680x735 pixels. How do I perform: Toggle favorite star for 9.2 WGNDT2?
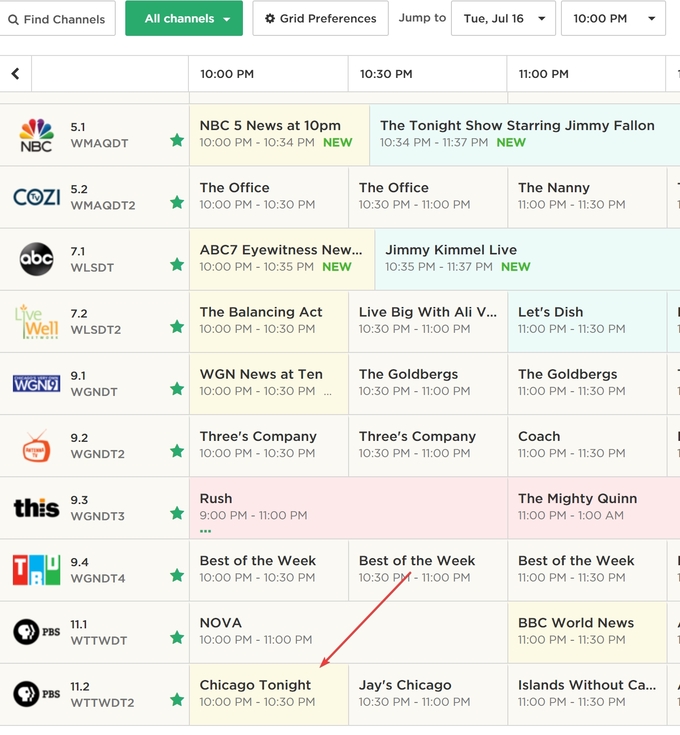click(177, 451)
